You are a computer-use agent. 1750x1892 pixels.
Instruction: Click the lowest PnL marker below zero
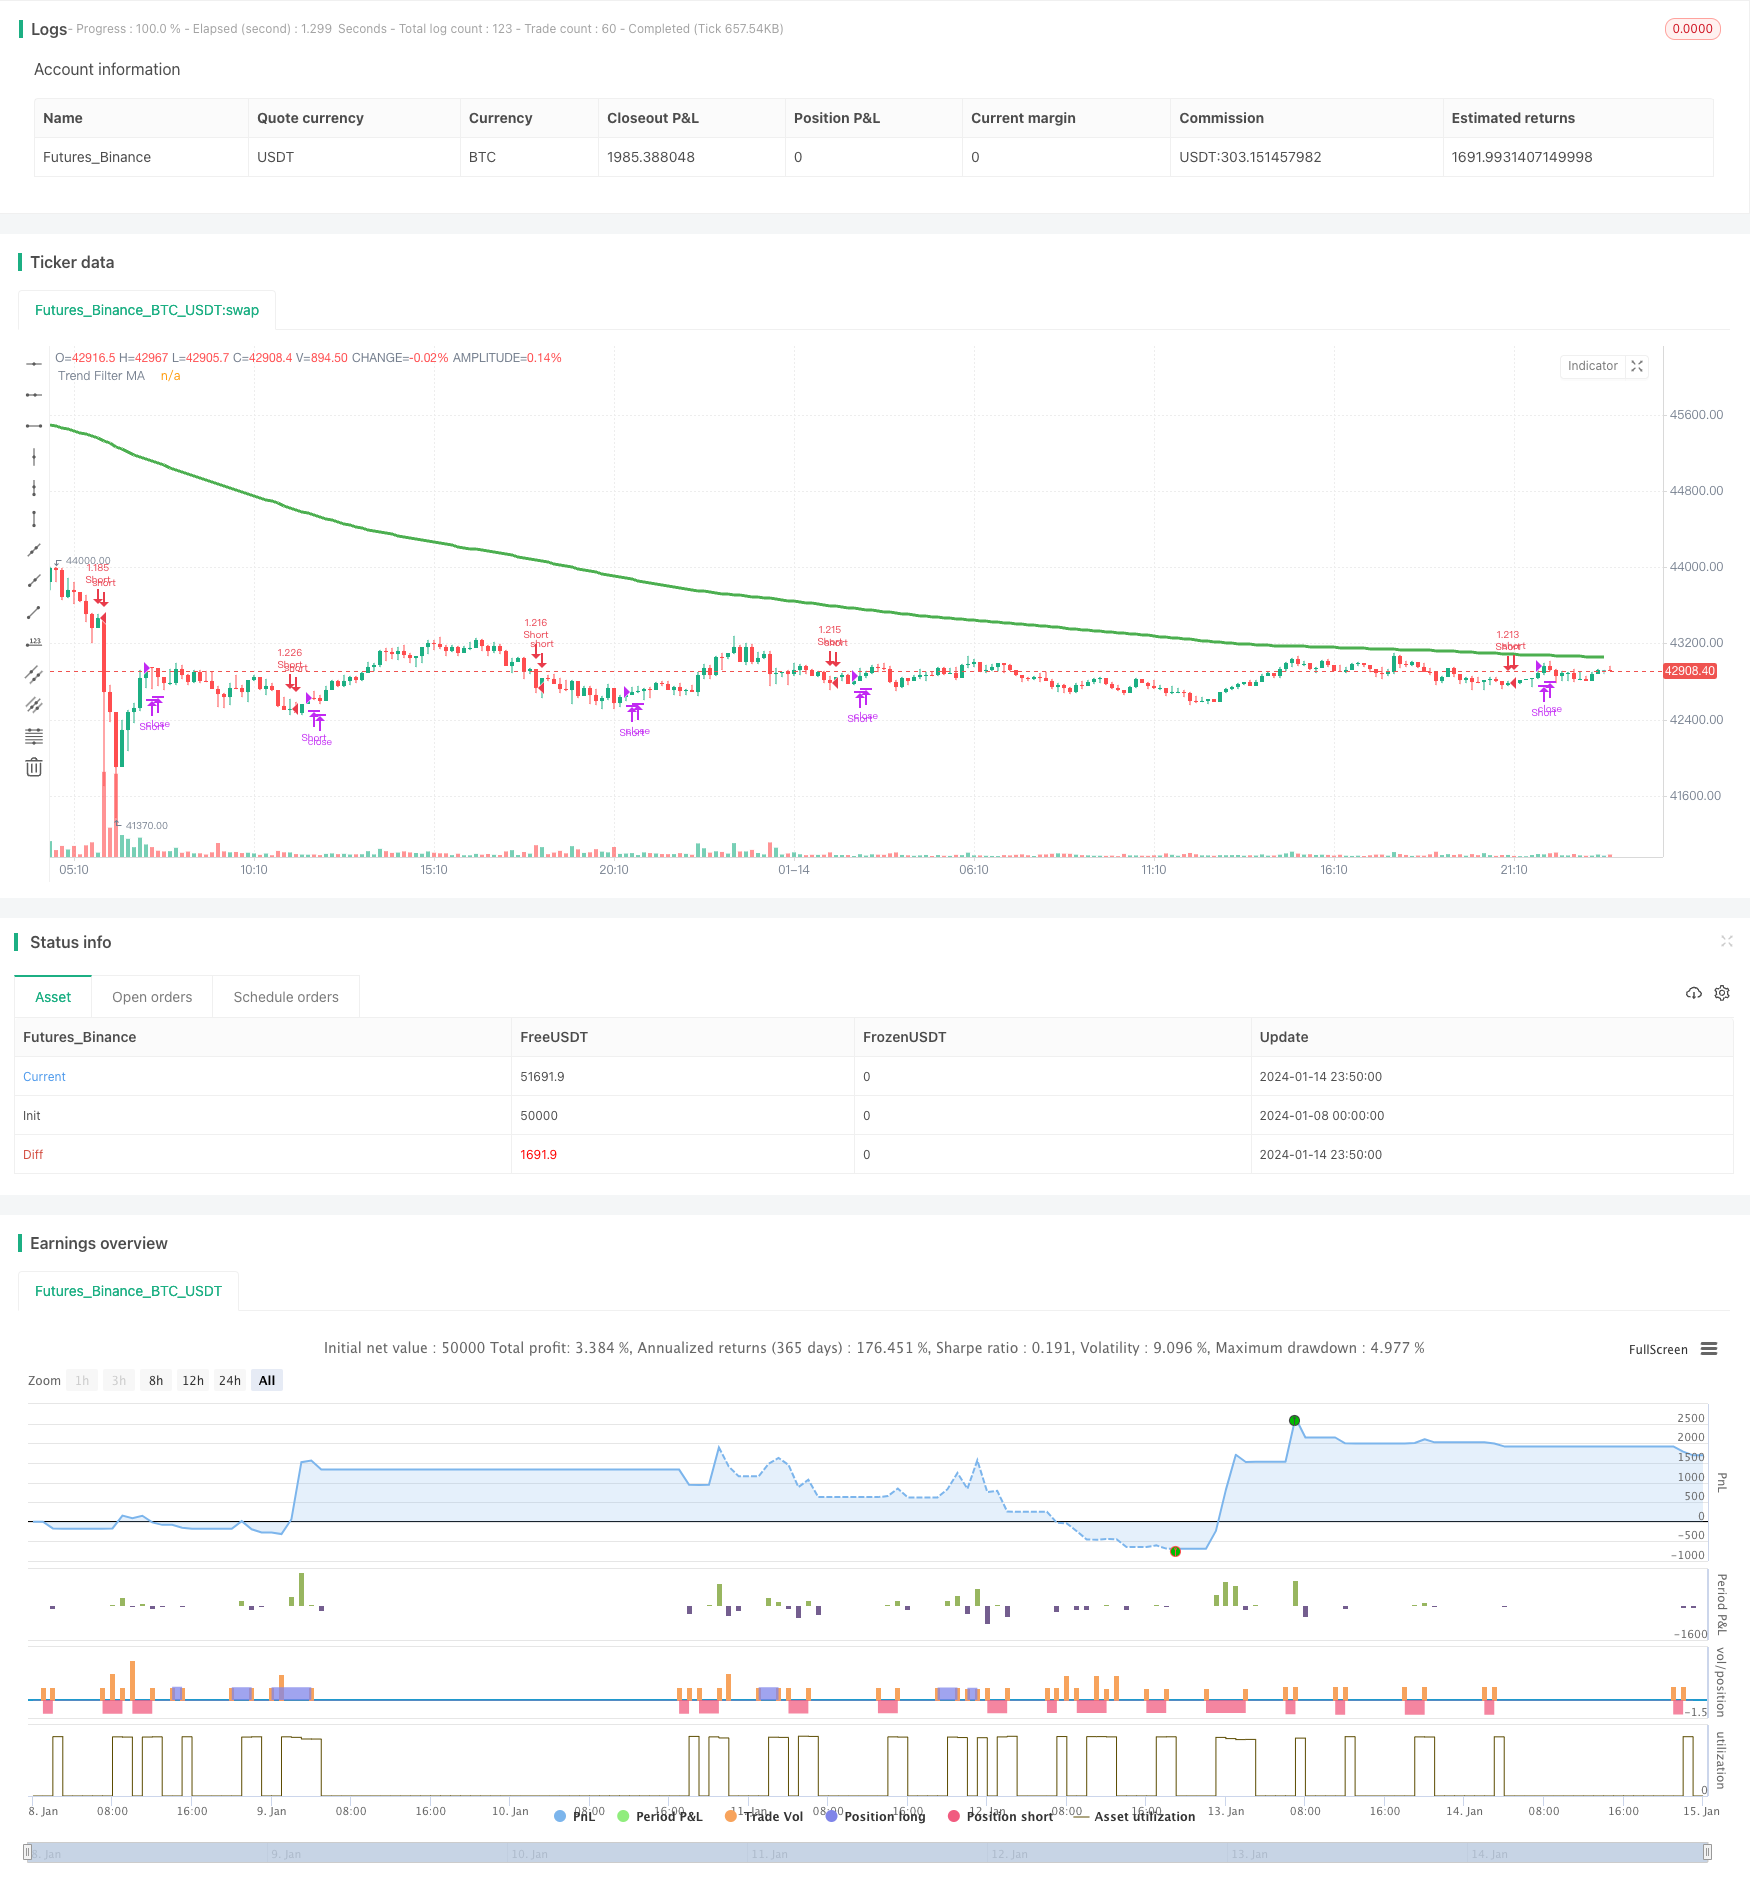1175,1551
